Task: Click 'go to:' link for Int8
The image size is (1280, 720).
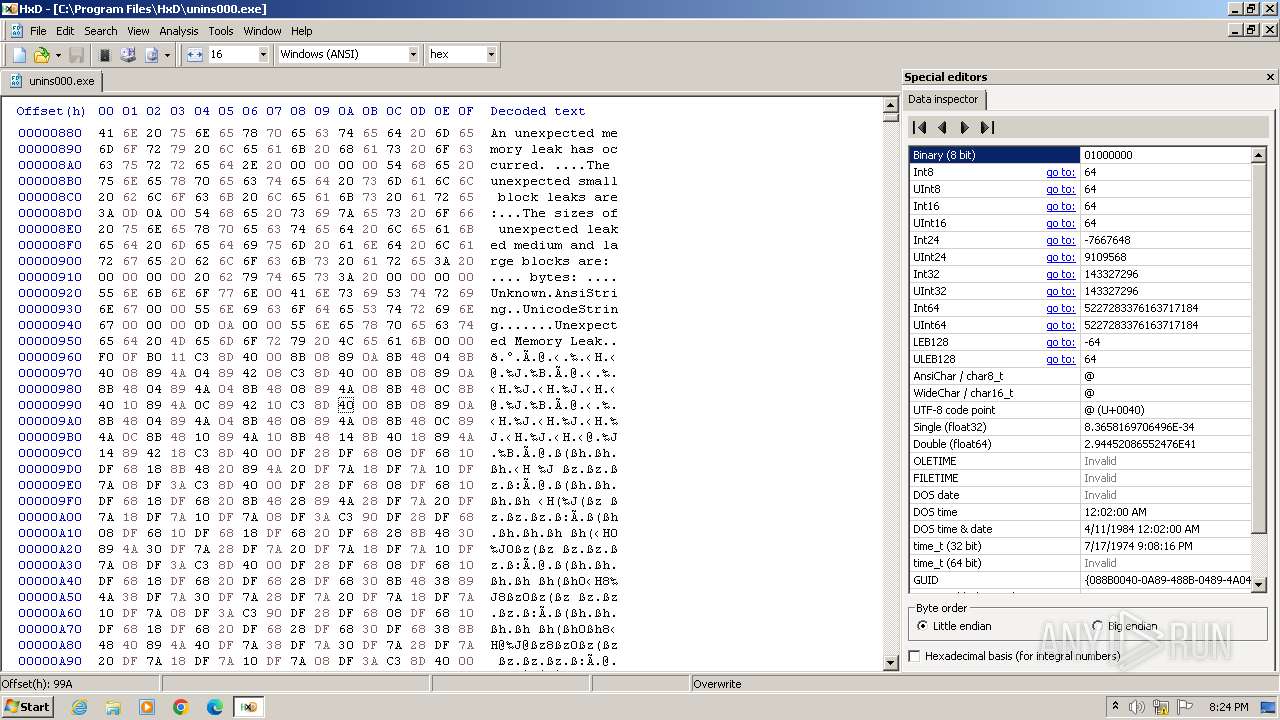Action: click(x=1060, y=172)
